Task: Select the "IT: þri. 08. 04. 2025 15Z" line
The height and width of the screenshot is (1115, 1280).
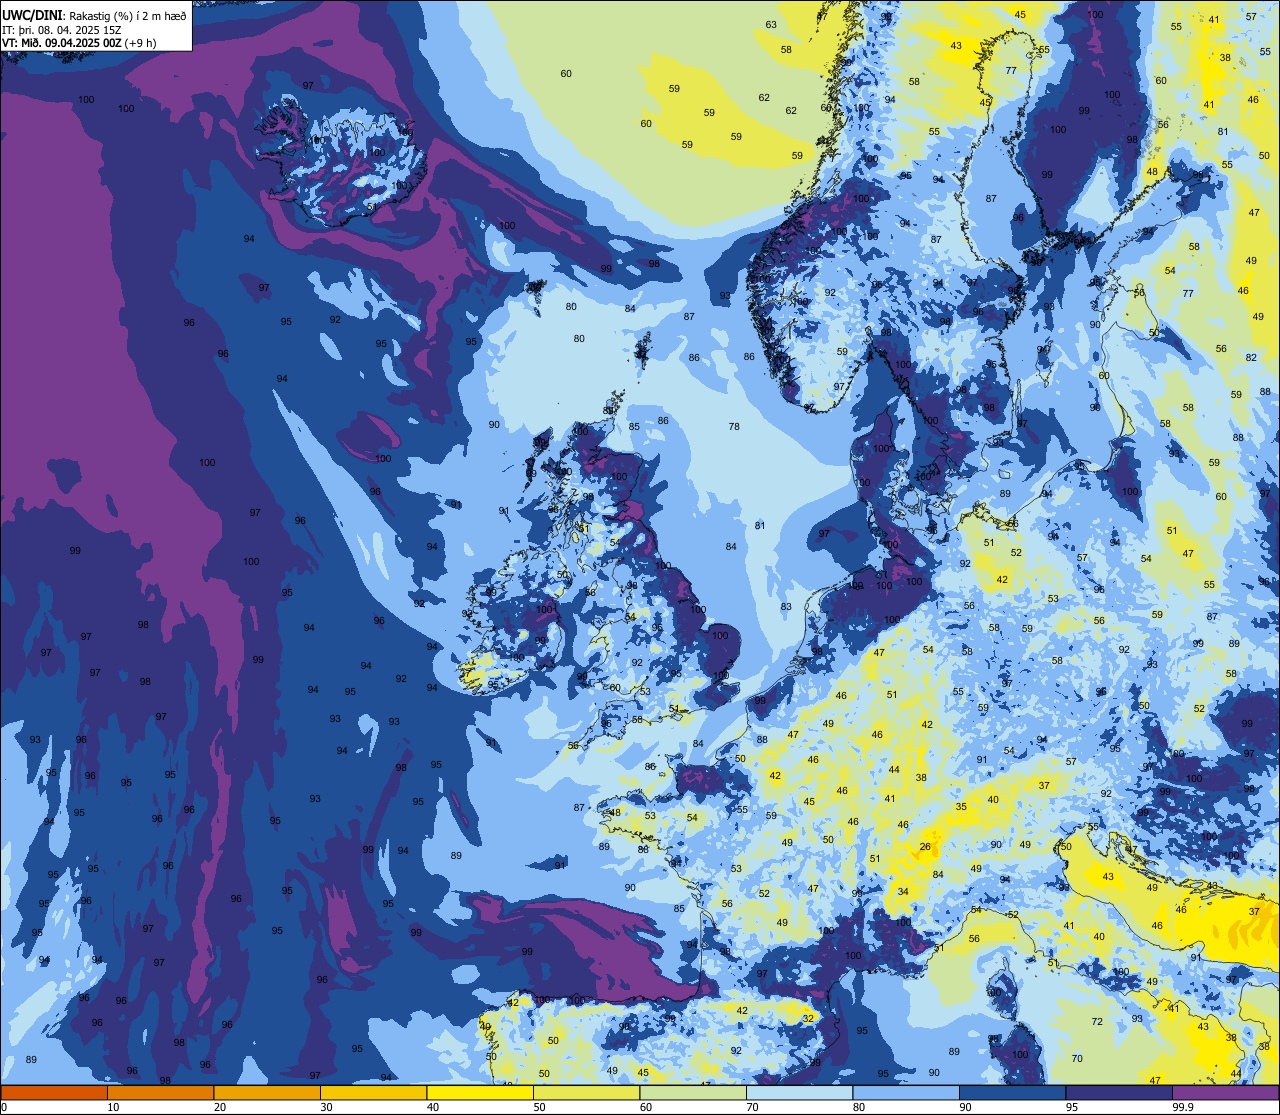Action: click(x=62, y=30)
